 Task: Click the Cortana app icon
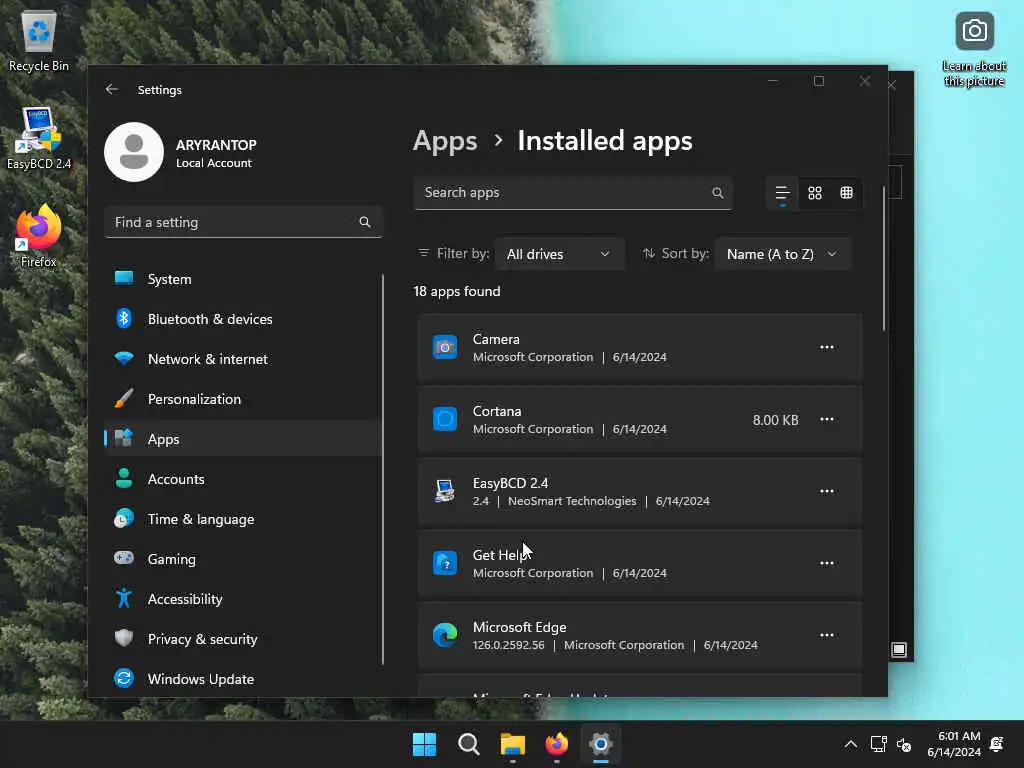[445, 419]
